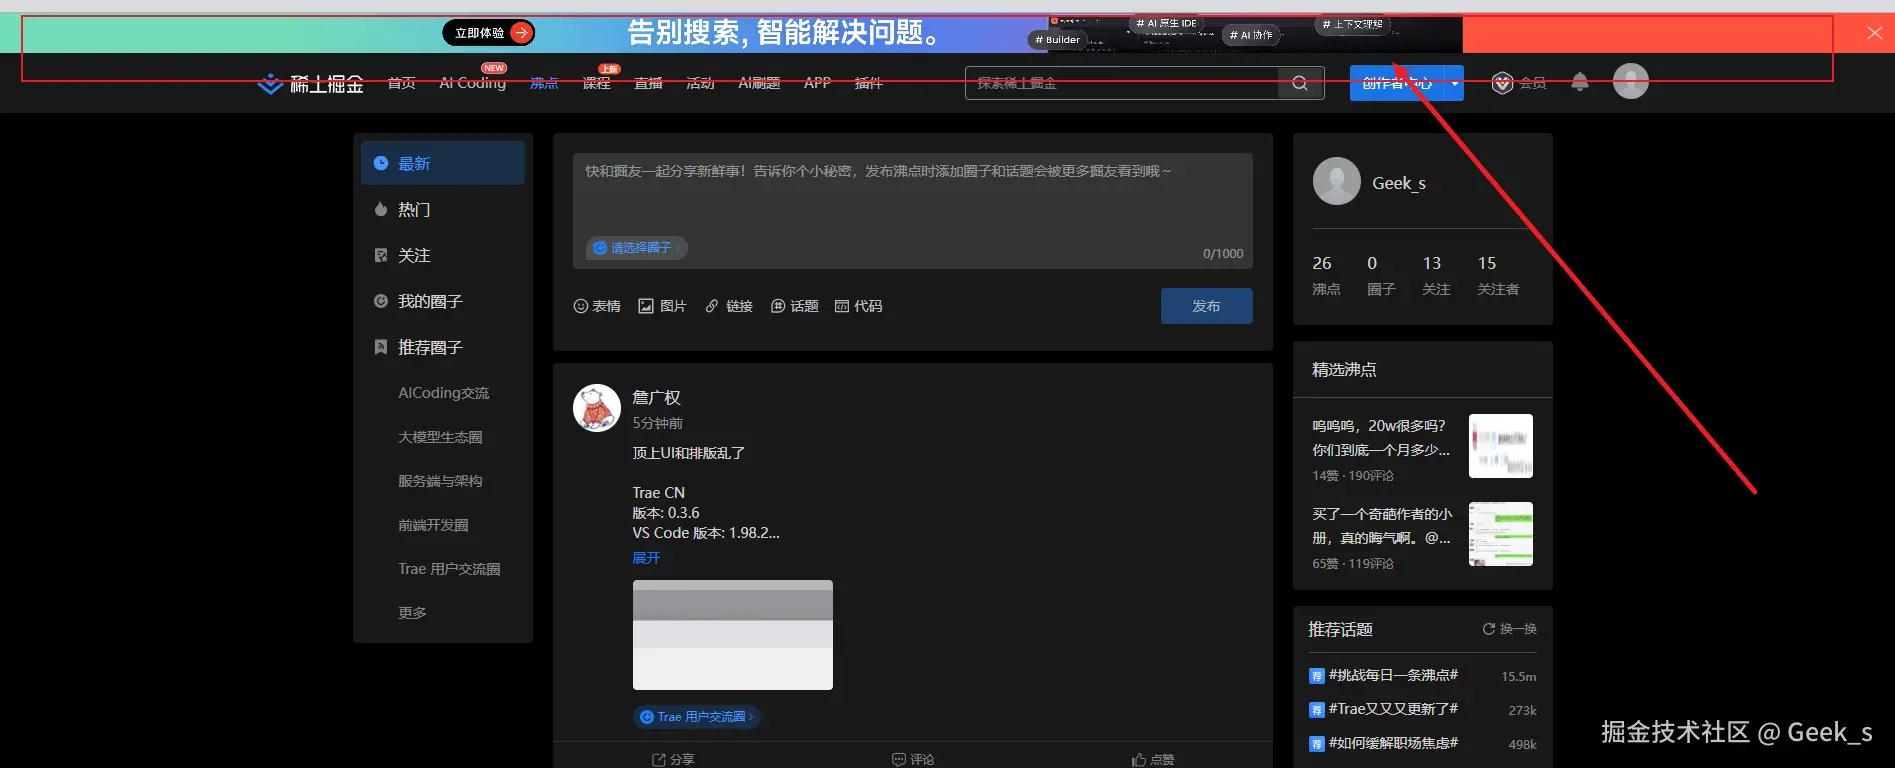Expand 更多 in recommended circles
This screenshot has width=1895, height=768.
click(x=412, y=613)
